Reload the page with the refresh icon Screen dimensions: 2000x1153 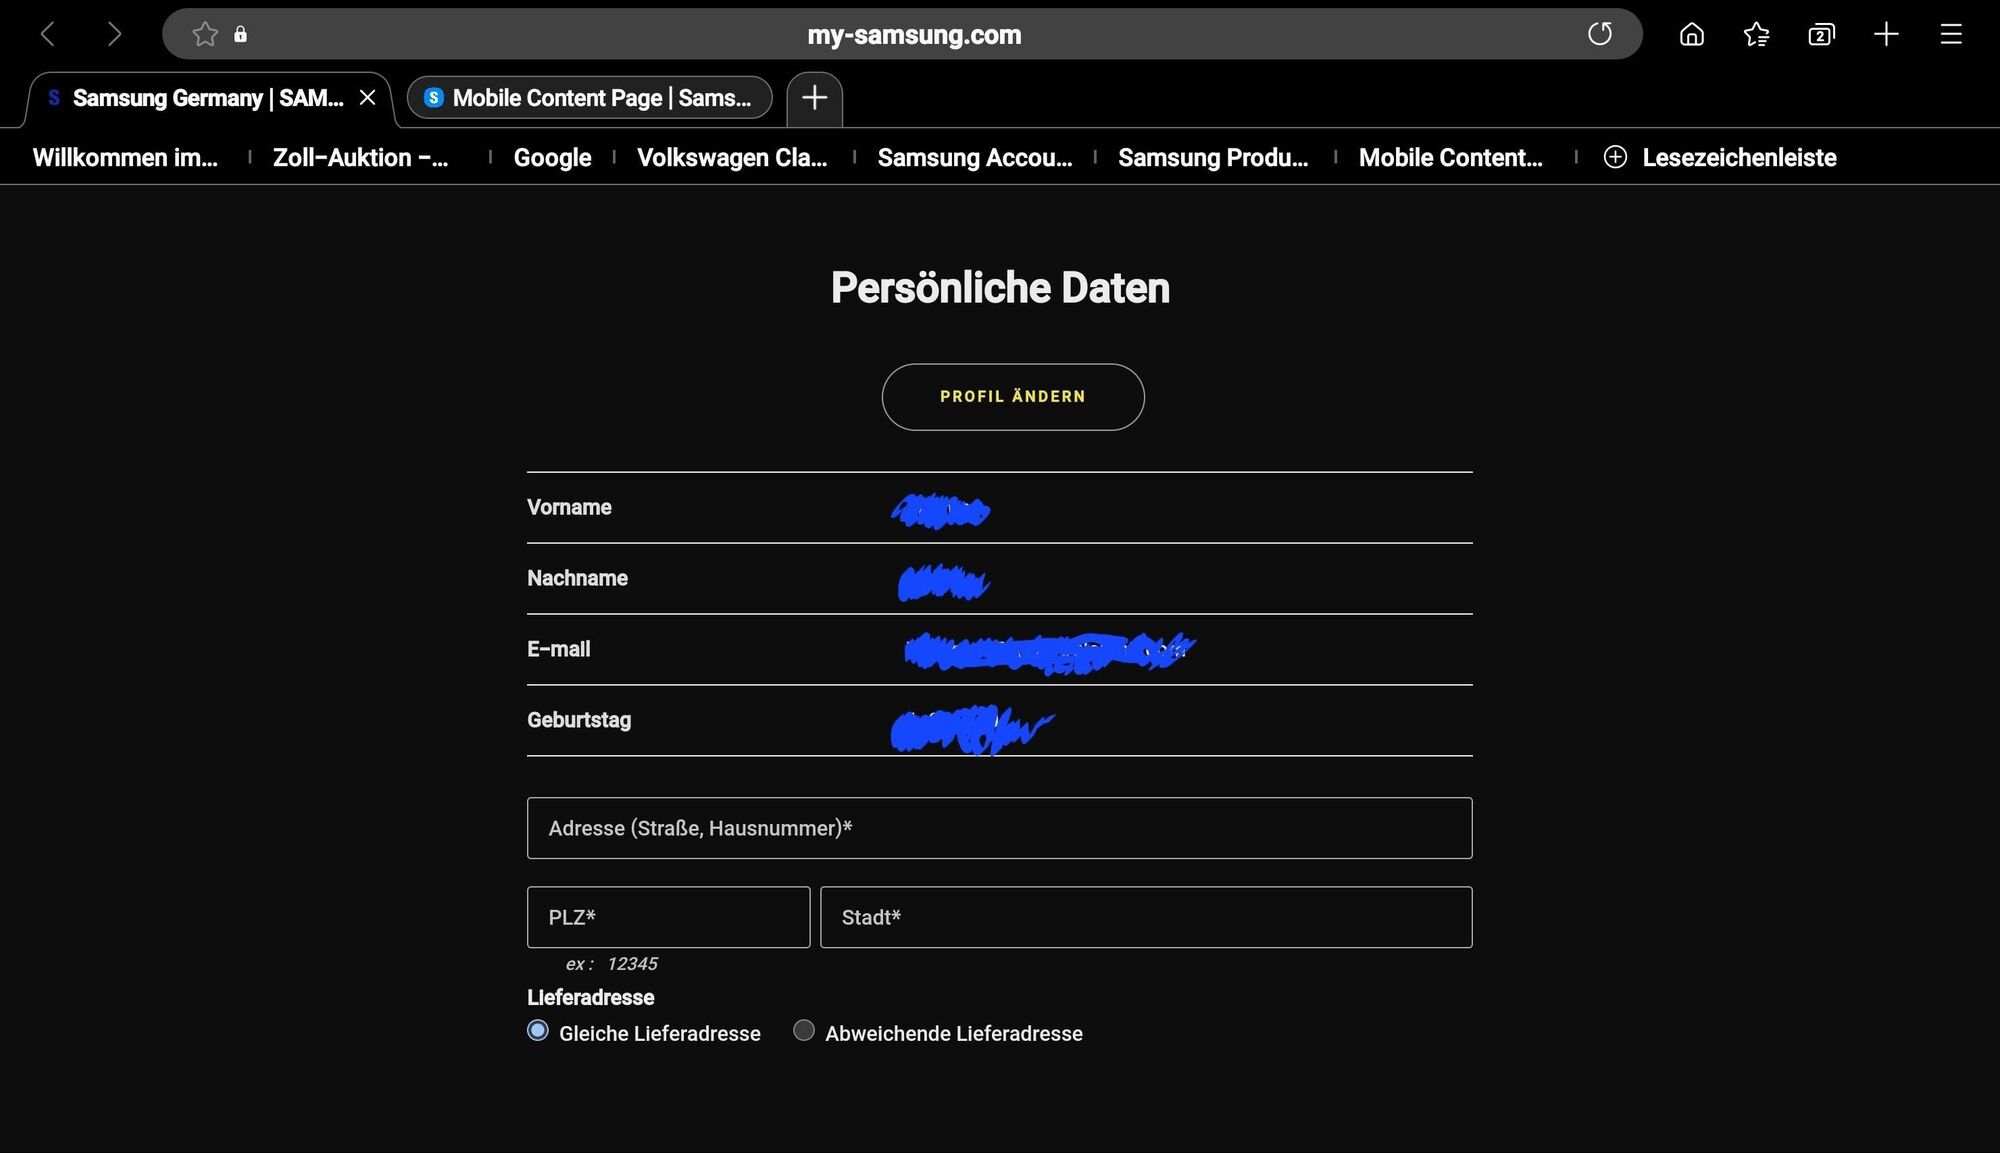click(x=1600, y=34)
